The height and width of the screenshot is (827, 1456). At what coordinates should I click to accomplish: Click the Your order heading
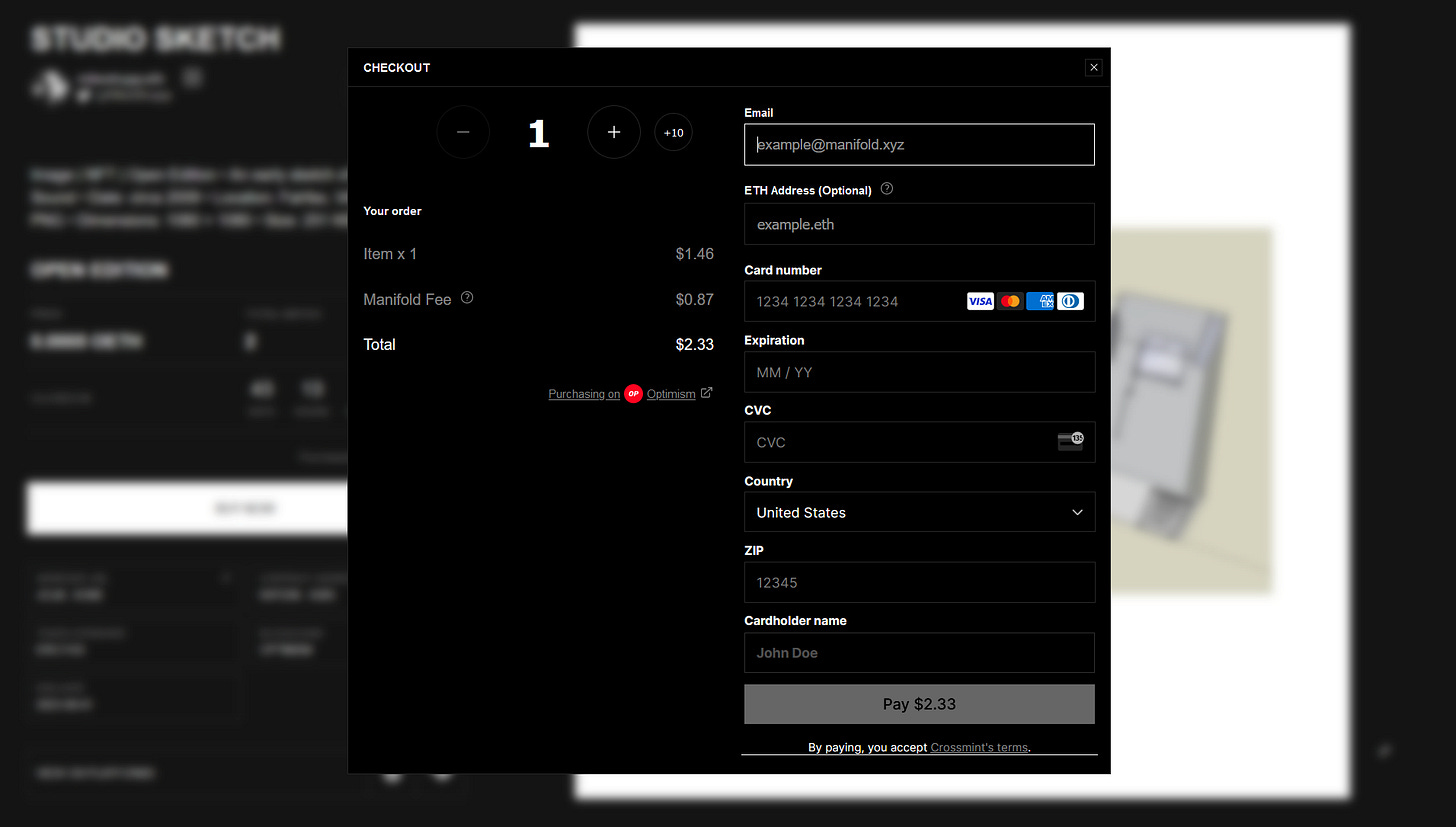tap(392, 211)
